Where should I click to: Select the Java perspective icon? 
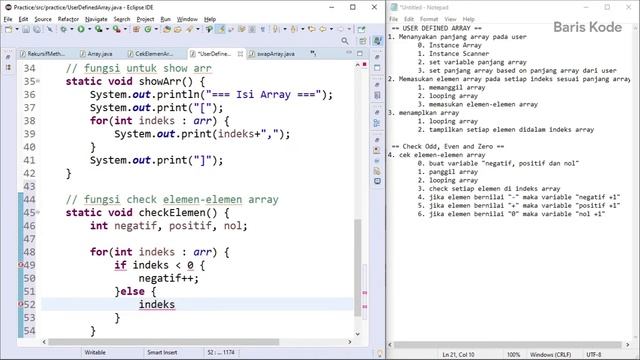point(378,41)
